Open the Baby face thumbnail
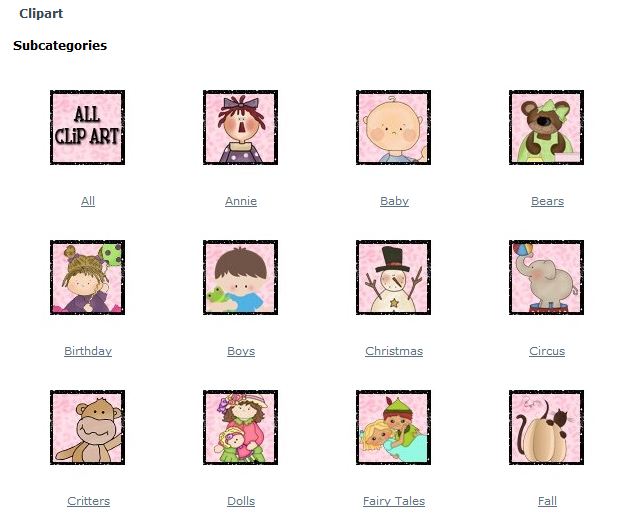Screen dimensions: 643x529 point(393,128)
